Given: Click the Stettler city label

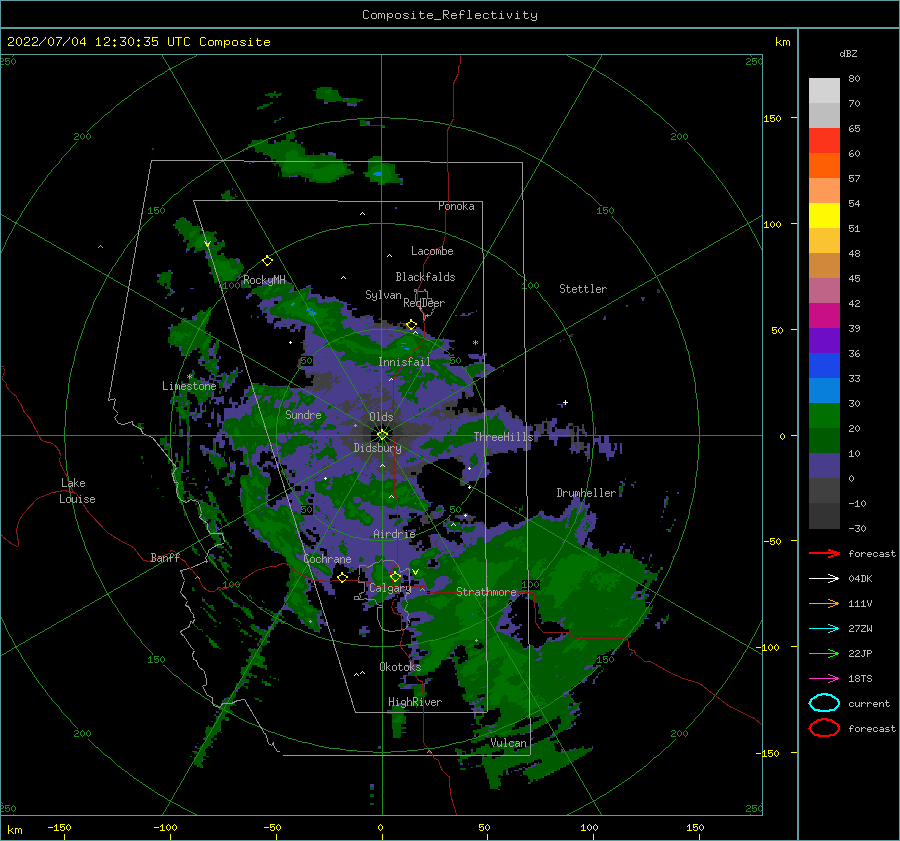Looking at the screenshot, I should [x=583, y=289].
